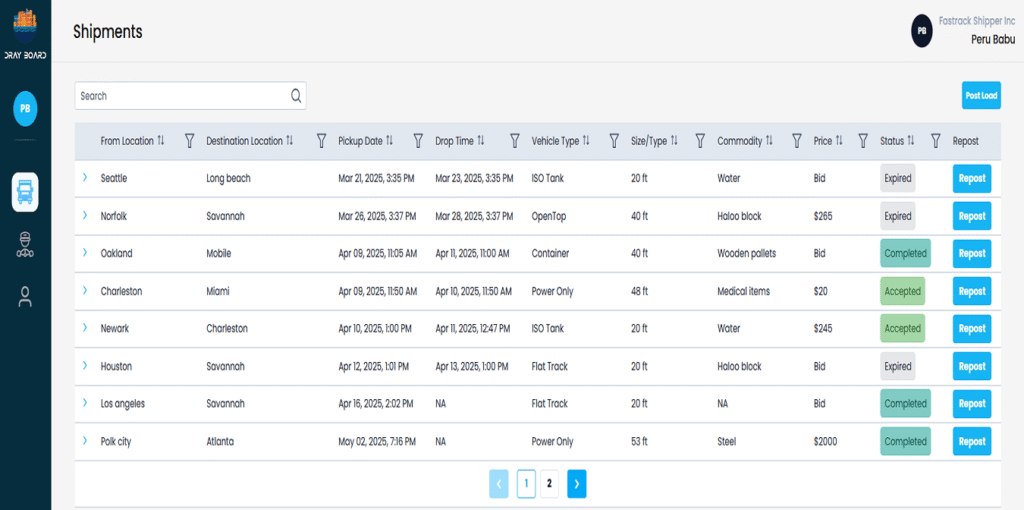Open the driver sidebar icon
The width and height of the screenshot is (1024, 510).
point(25,245)
